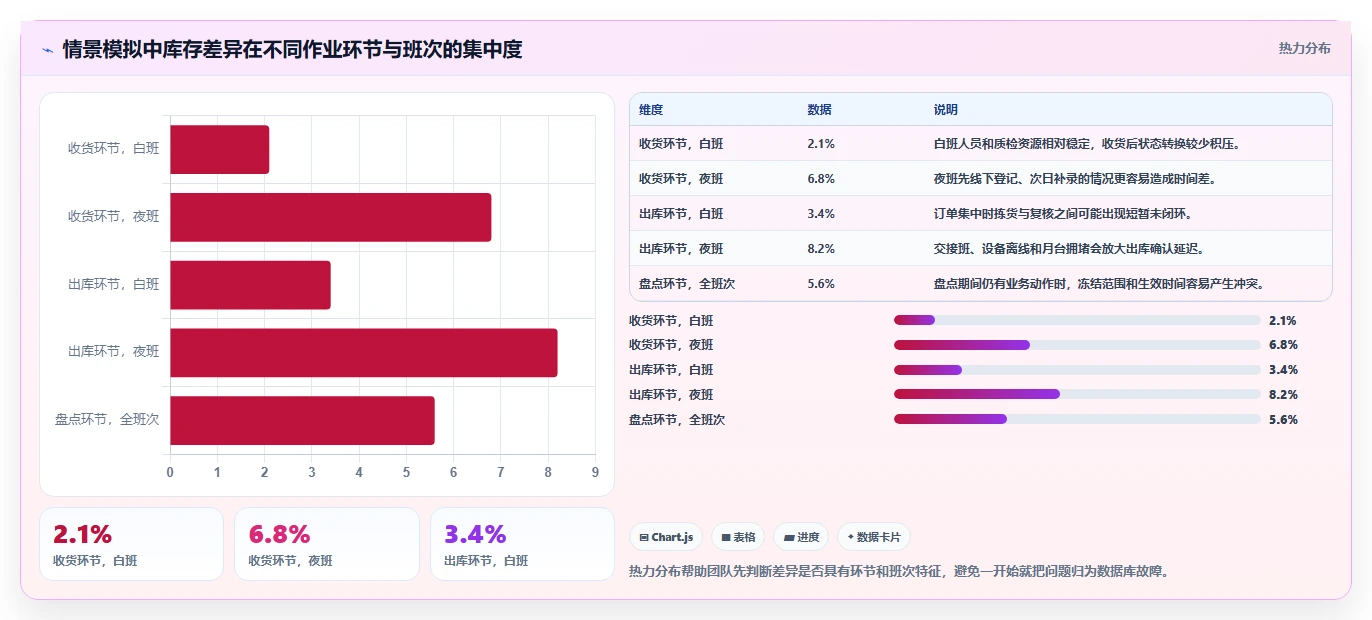Select table row cell 收货环节，夜班
1372x620 pixels.
tap(681, 179)
